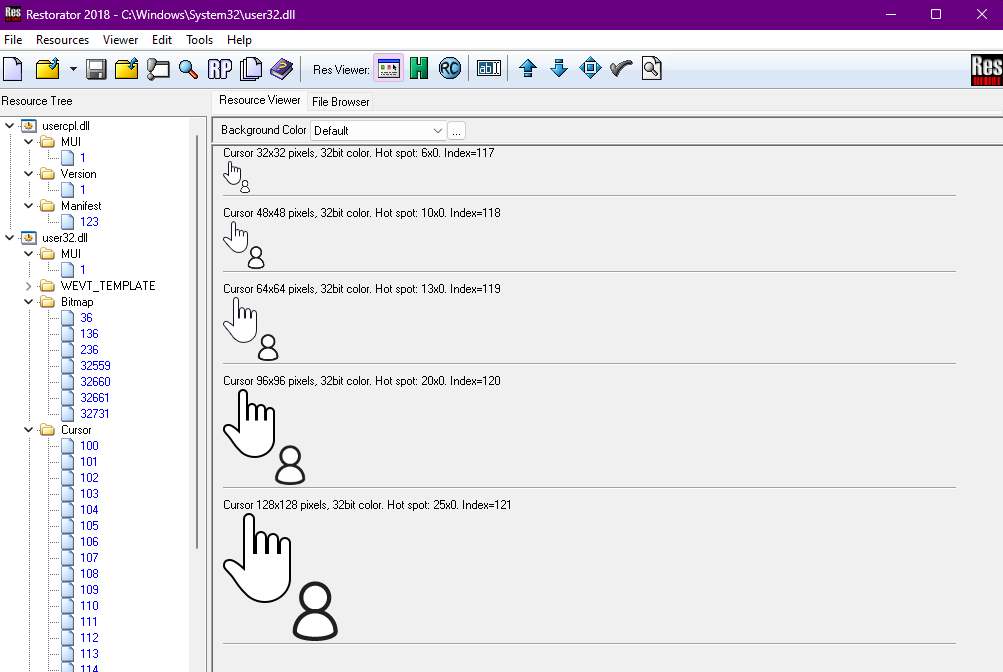
Task: Click the New file toolbar icon
Action: (13, 68)
